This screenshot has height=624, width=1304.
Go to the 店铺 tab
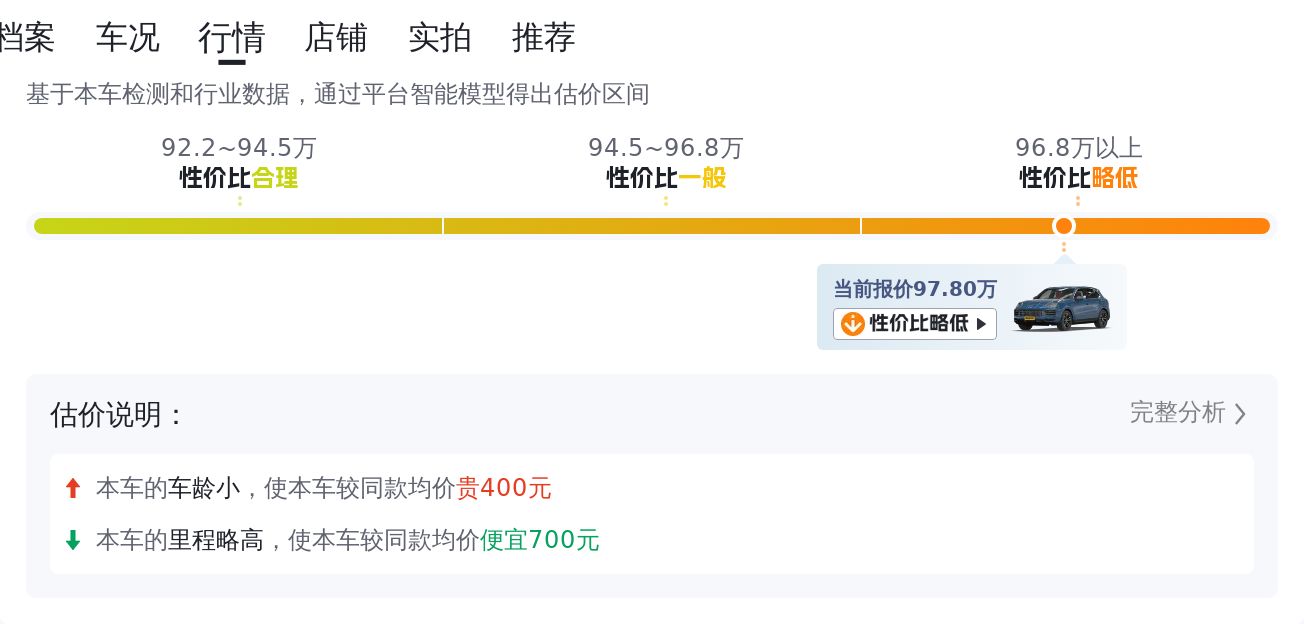point(335,38)
